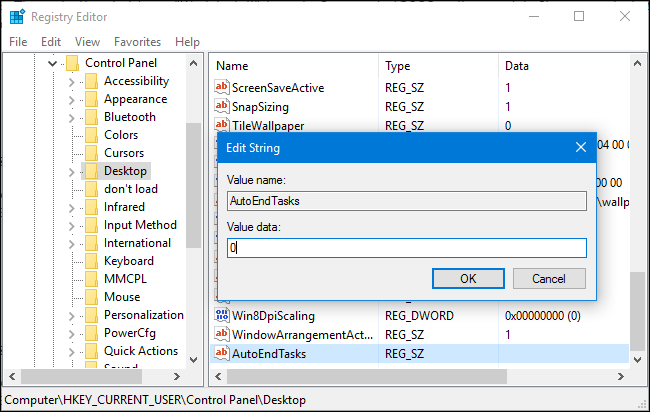
Task: Click the ScreenSaveActive string value icon
Action: coord(222,88)
